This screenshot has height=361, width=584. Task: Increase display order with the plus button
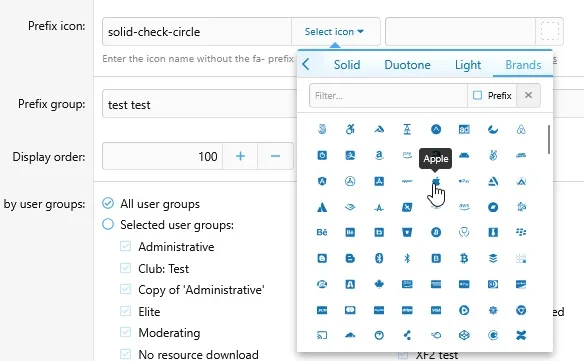[x=240, y=156]
